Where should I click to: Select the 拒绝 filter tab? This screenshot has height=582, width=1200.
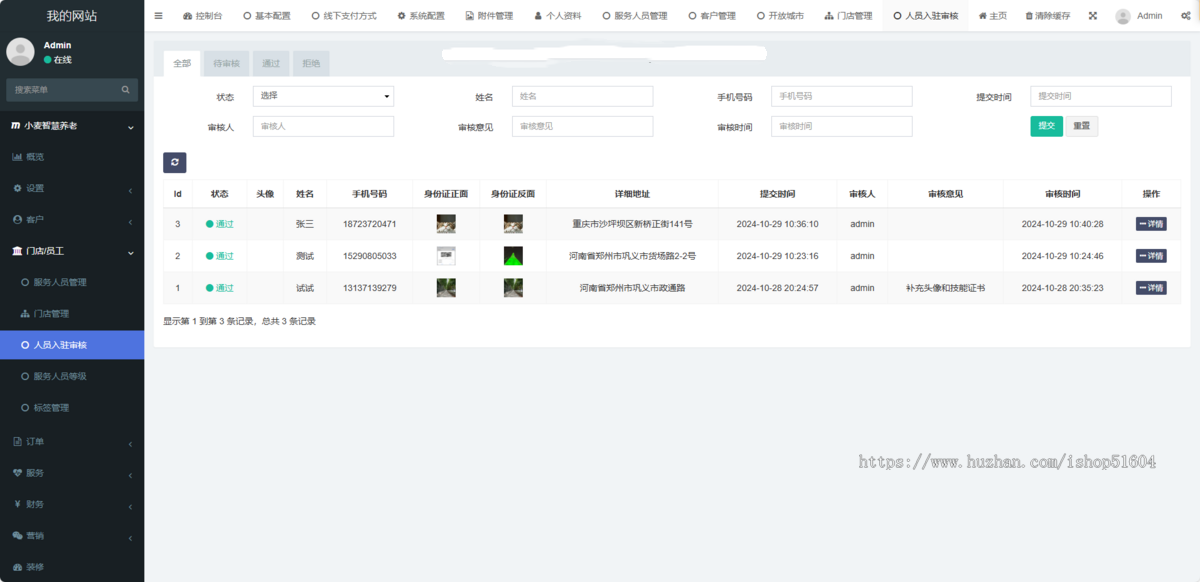click(311, 63)
